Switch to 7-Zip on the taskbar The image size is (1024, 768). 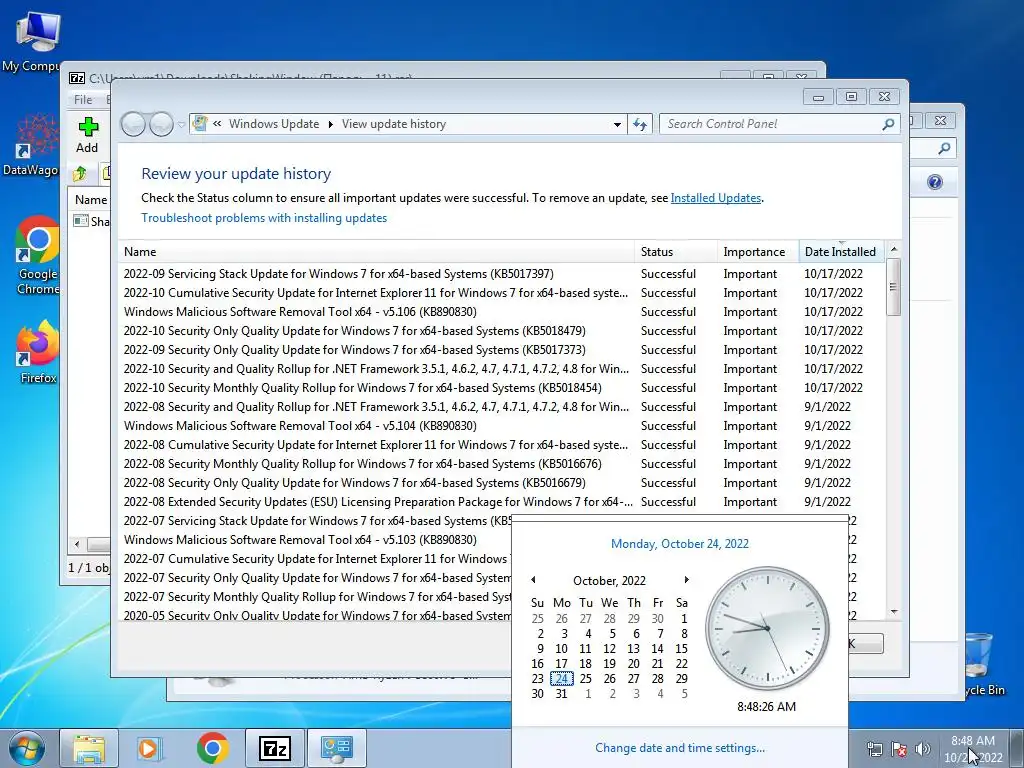pyautogui.click(x=275, y=748)
